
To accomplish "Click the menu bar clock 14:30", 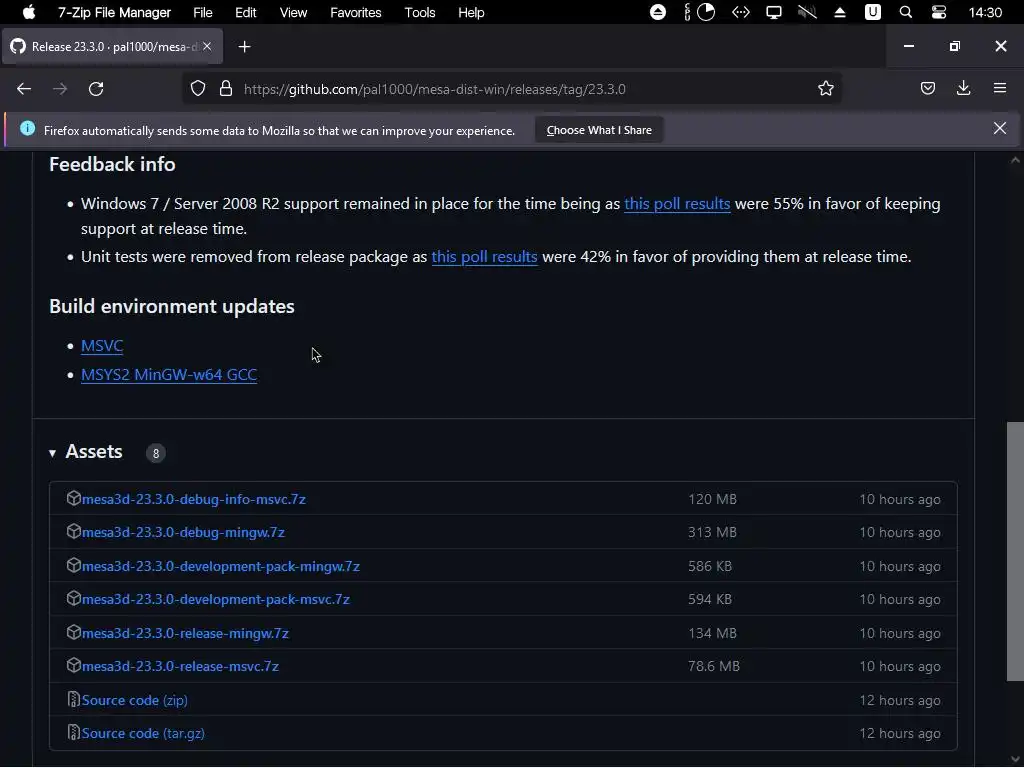I will coord(985,12).
